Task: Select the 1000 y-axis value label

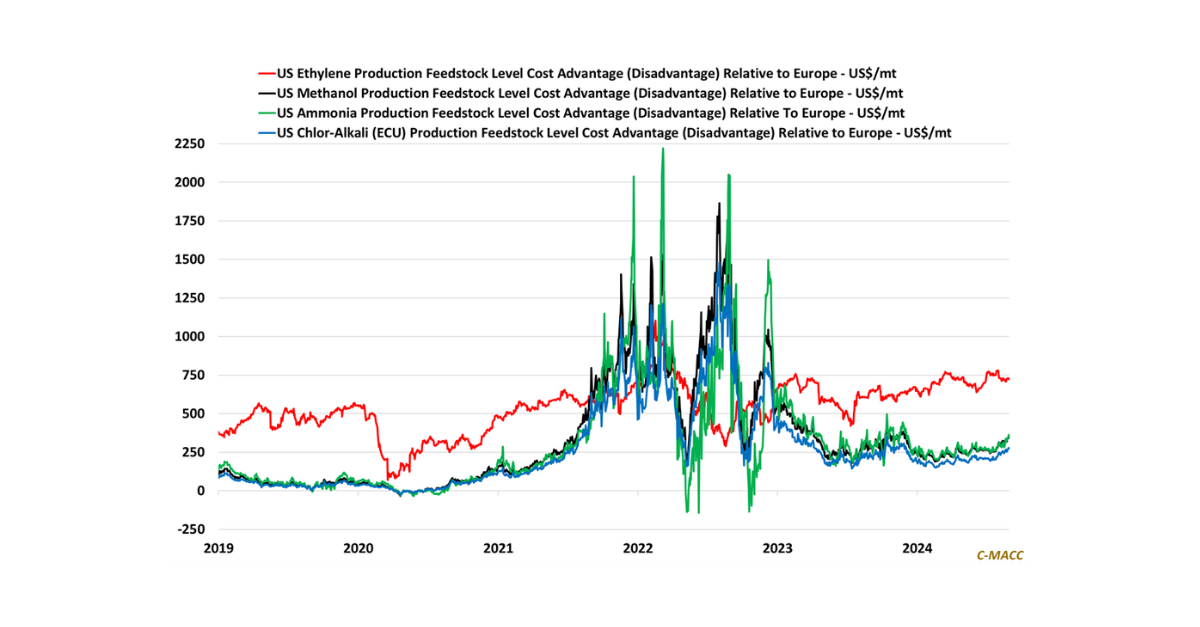Action: [x=190, y=337]
